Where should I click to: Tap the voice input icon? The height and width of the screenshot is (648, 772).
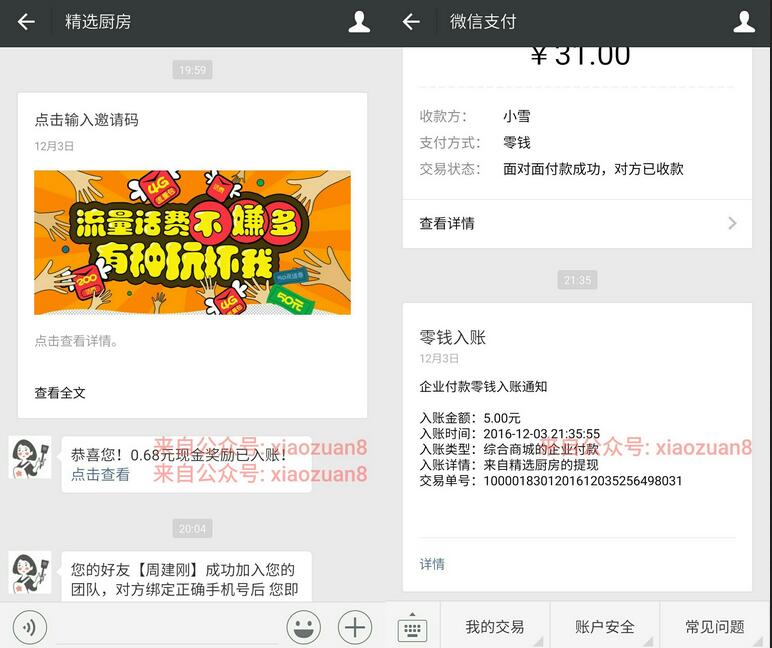point(30,627)
